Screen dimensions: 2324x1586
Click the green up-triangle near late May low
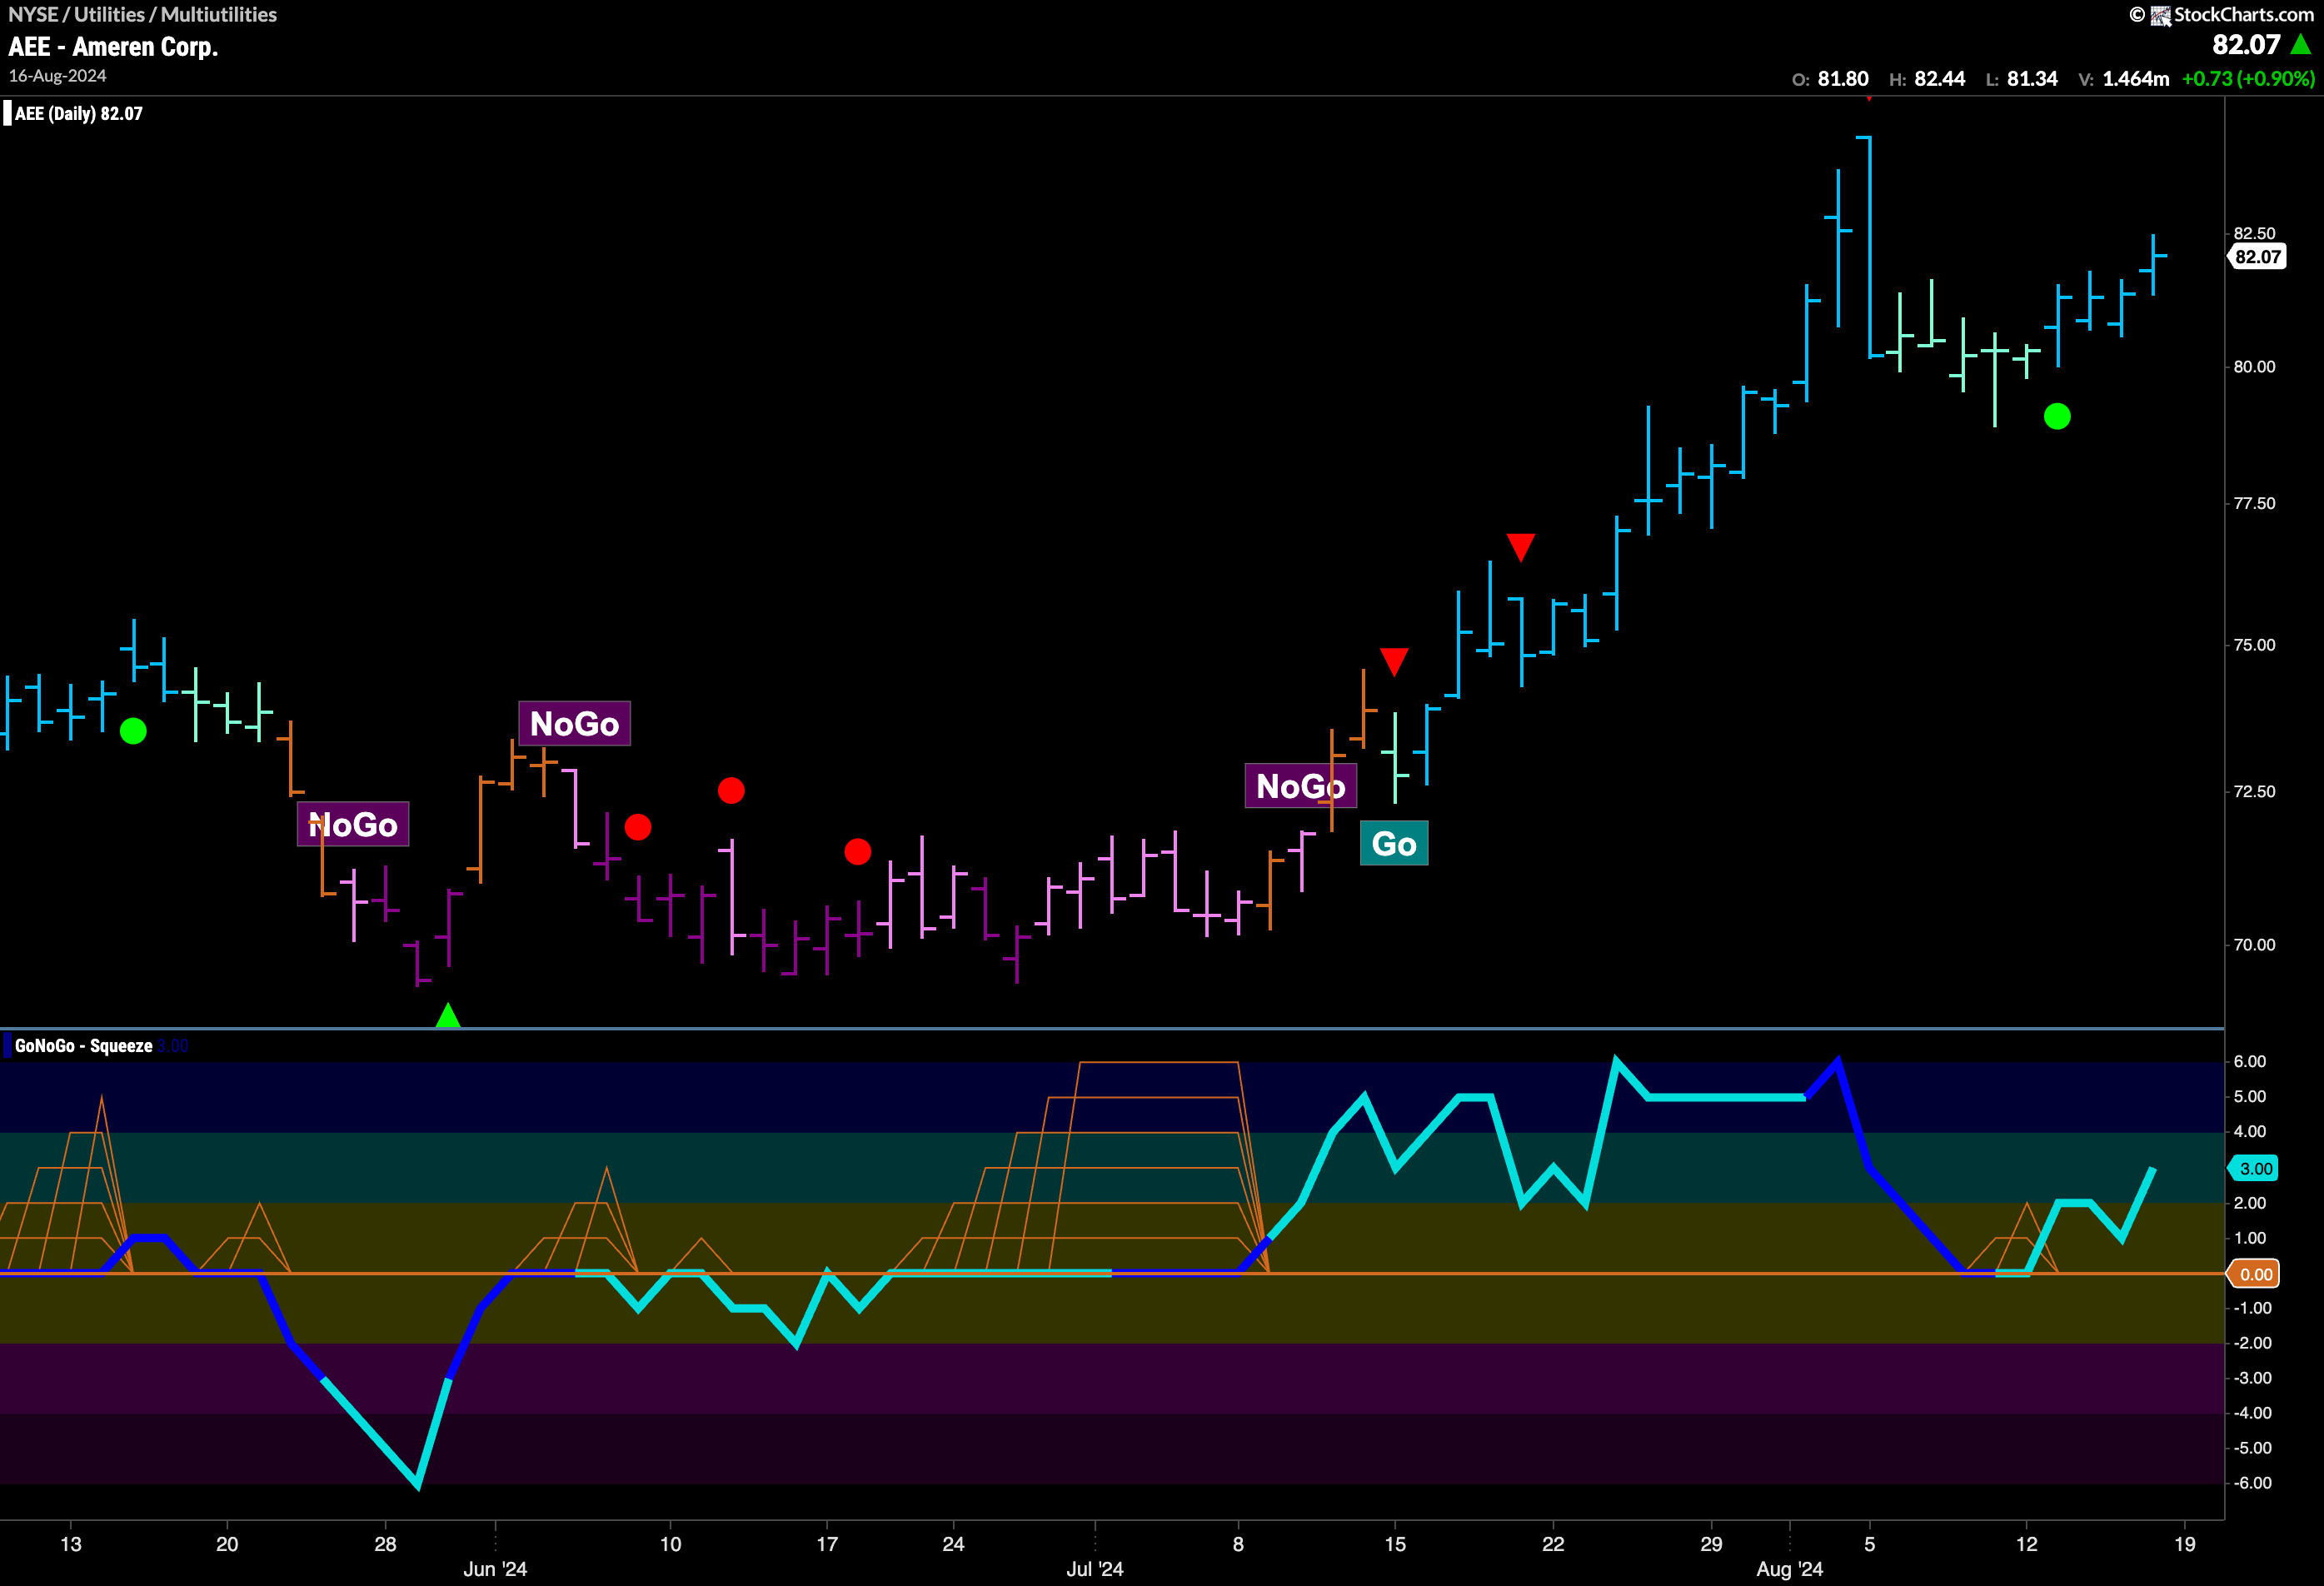click(x=448, y=1014)
